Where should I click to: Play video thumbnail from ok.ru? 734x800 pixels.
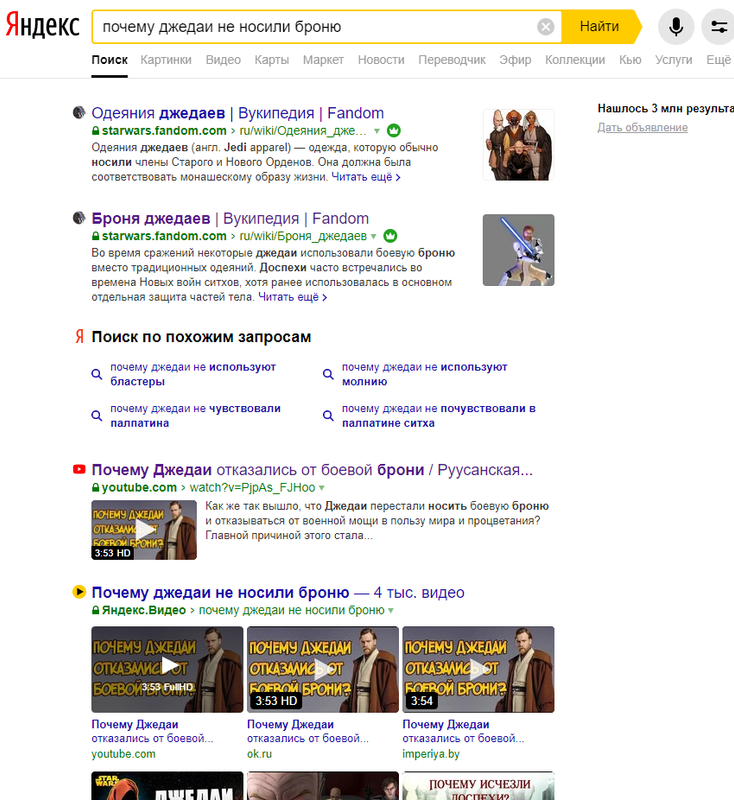[x=323, y=669]
